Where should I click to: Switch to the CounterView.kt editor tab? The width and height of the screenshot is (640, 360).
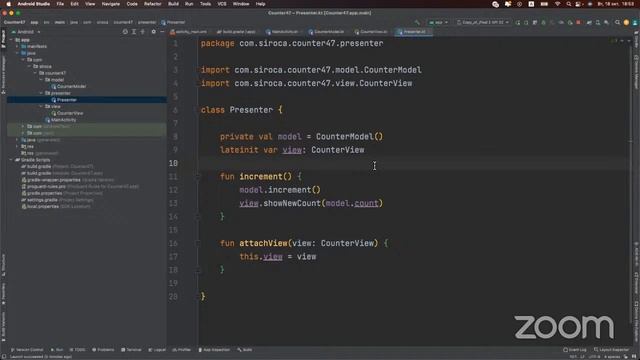coord(371,32)
